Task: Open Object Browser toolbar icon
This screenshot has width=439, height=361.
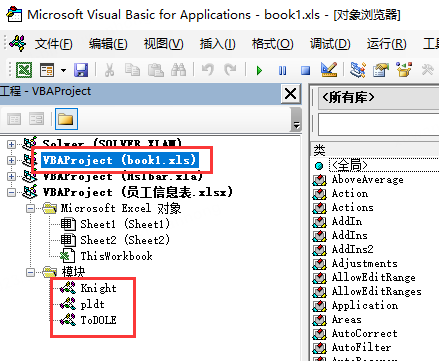Action: pyautogui.click(x=404, y=70)
